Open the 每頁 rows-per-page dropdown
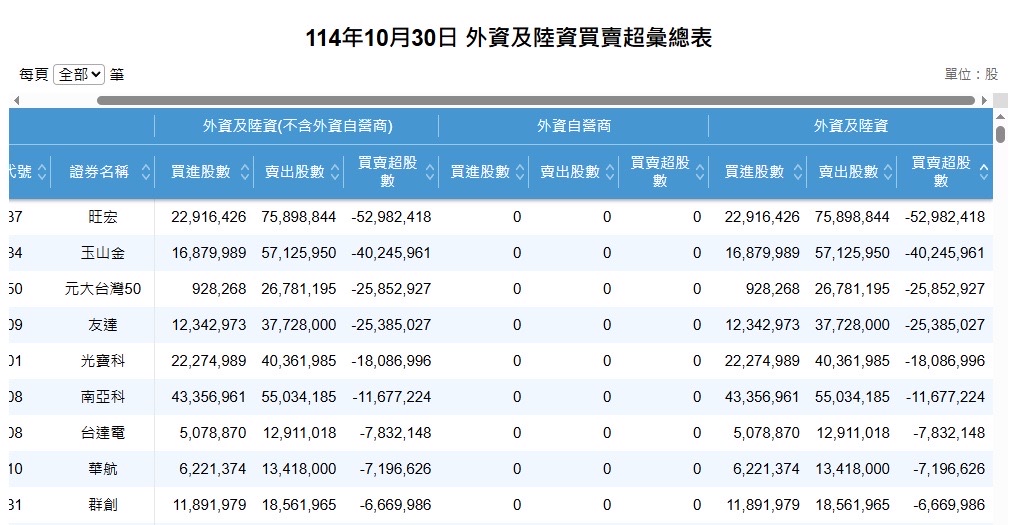Image resolution: width=1016 pixels, height=525 pixels. coord(79,74)
